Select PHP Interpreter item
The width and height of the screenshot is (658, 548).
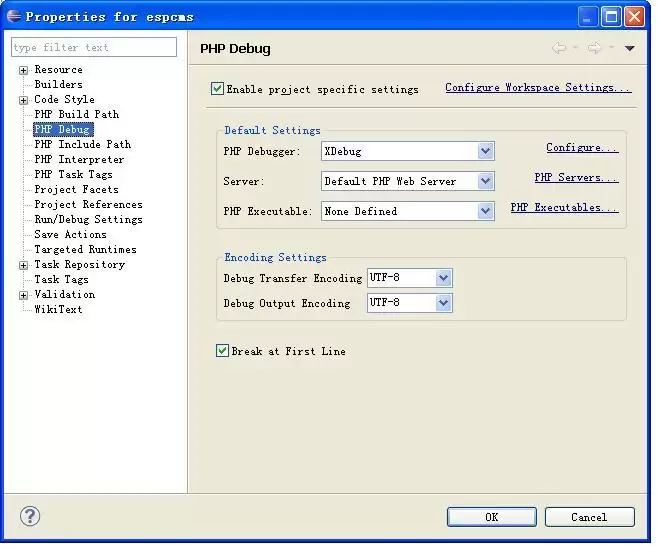(79, 159)
